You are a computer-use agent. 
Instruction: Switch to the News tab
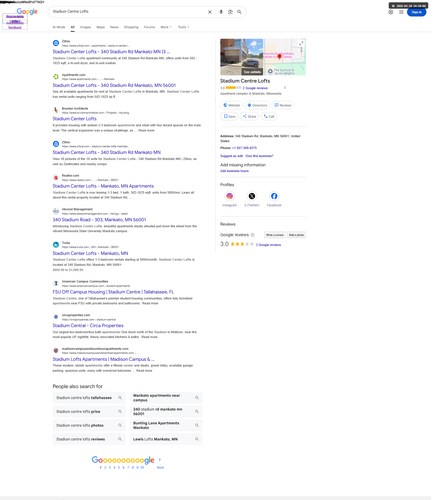[114, 27]
